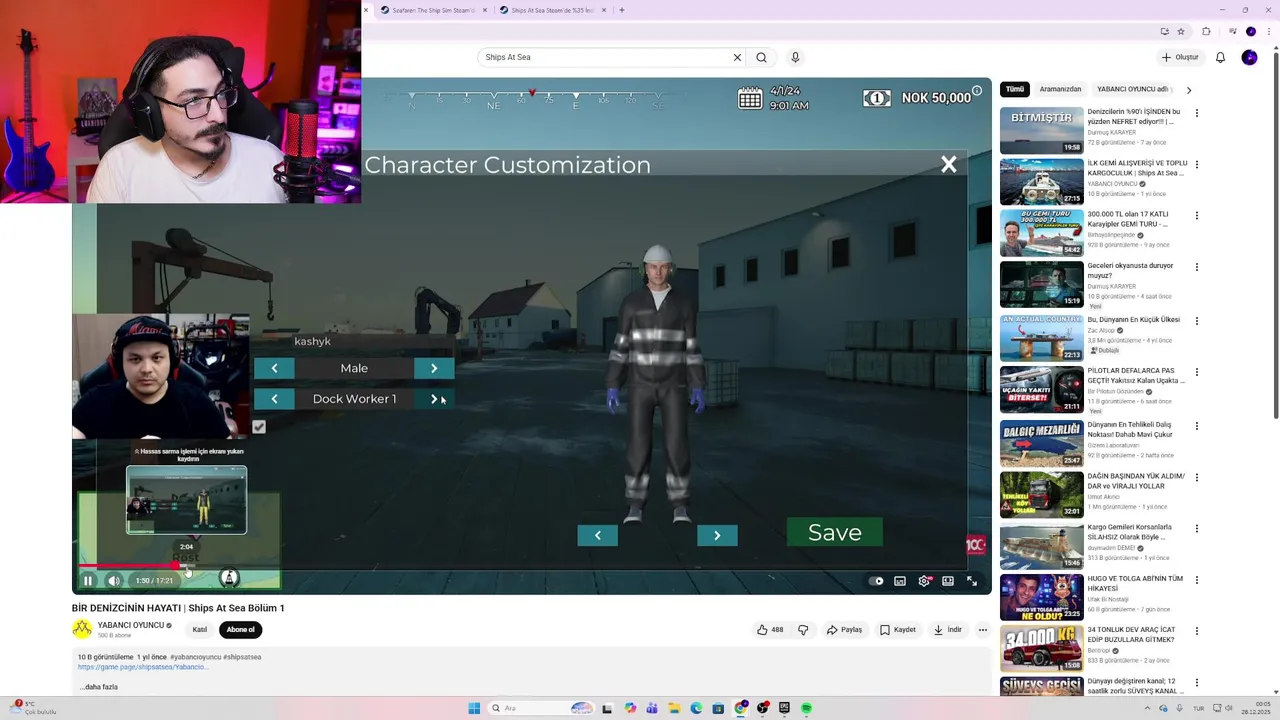Open more actions ellipsis under video
Image resolution: width=1280 pixels, height=720 pixels.
[983, 630]
